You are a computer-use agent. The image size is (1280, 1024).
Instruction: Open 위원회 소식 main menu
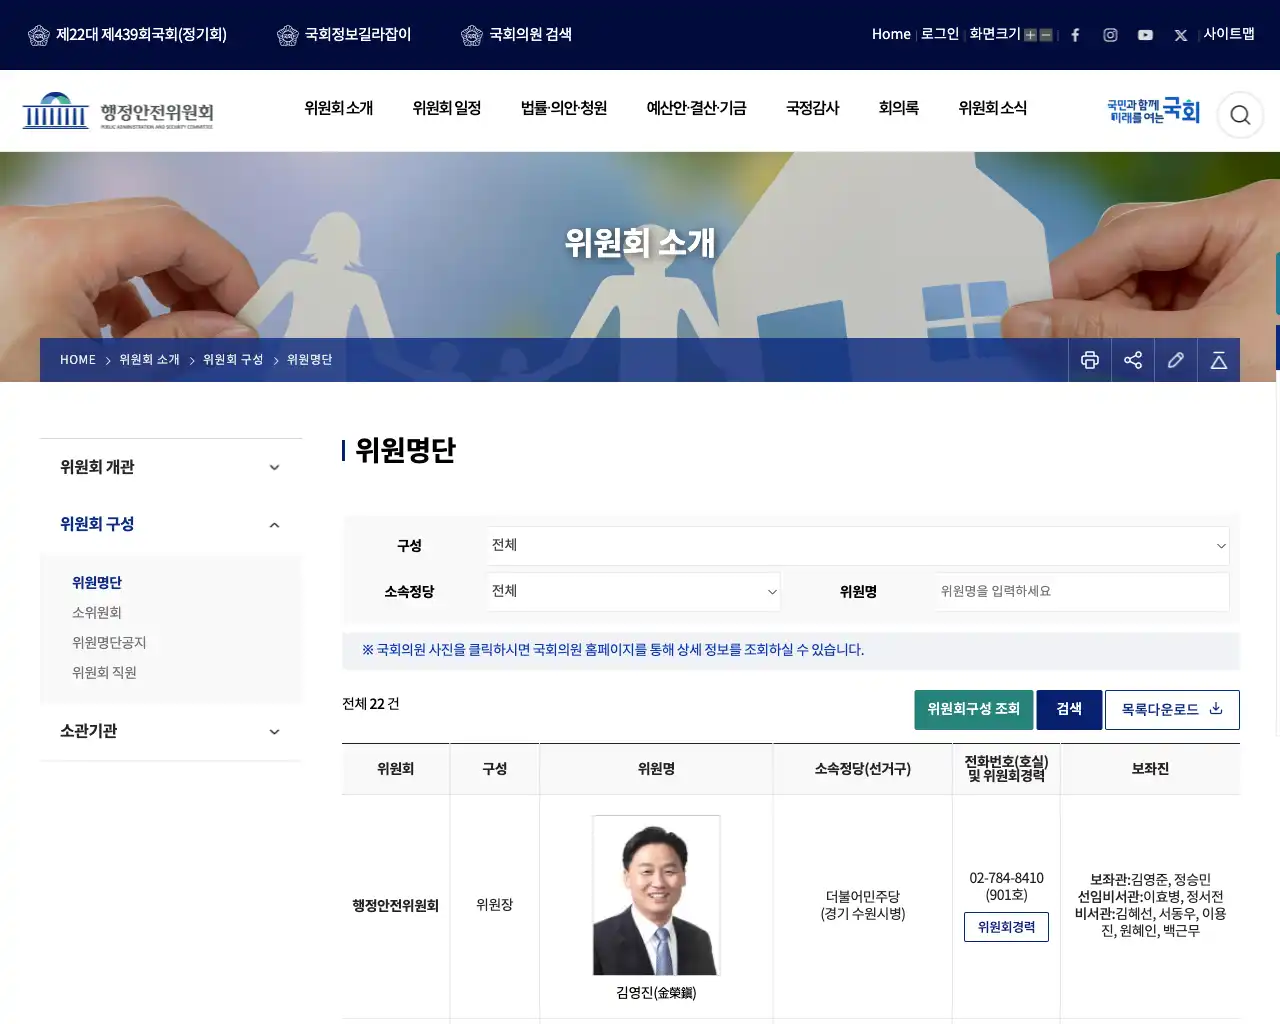point(993,108)
